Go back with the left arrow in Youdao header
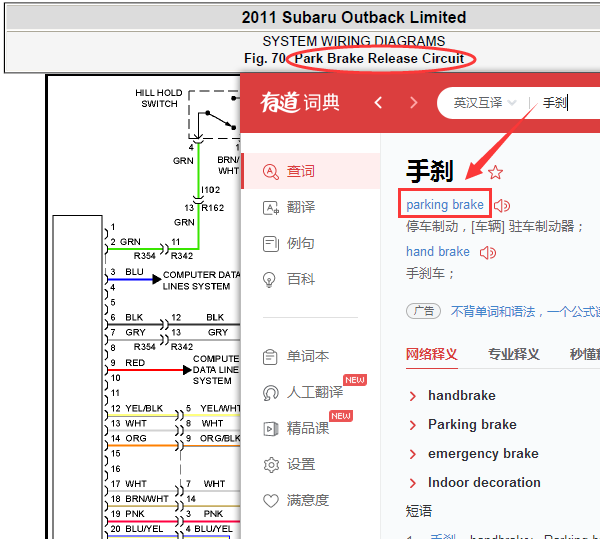The width and height of the screenshot is (600, 539). (x=378, y=103)
